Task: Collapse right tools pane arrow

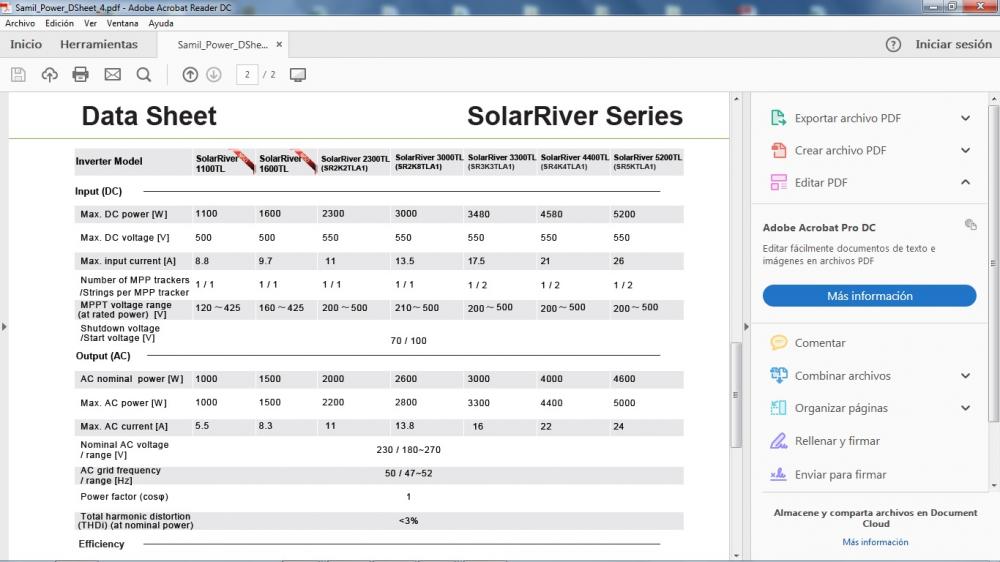Action: 746,327
